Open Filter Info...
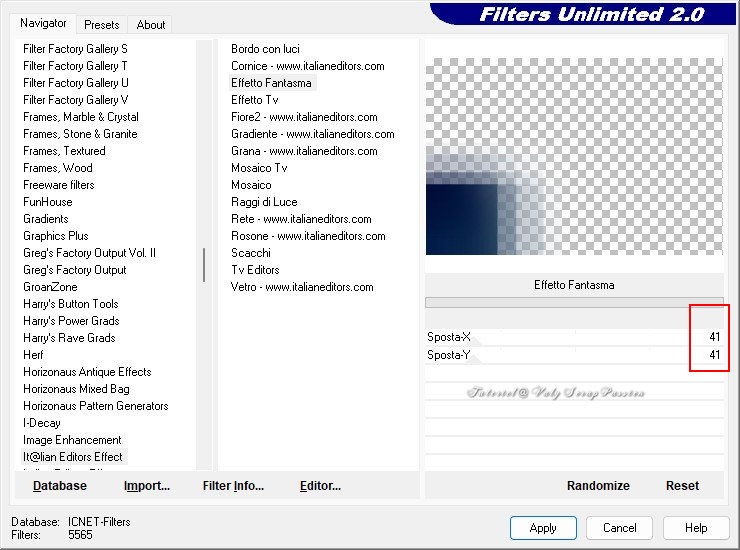 click(x=233, y=486)
